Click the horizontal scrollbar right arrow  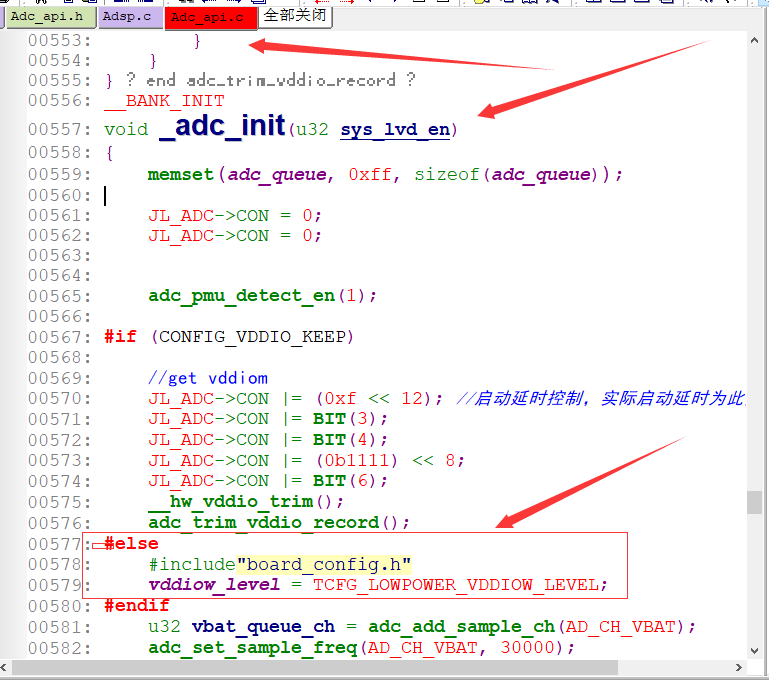(x=739, y=667)
